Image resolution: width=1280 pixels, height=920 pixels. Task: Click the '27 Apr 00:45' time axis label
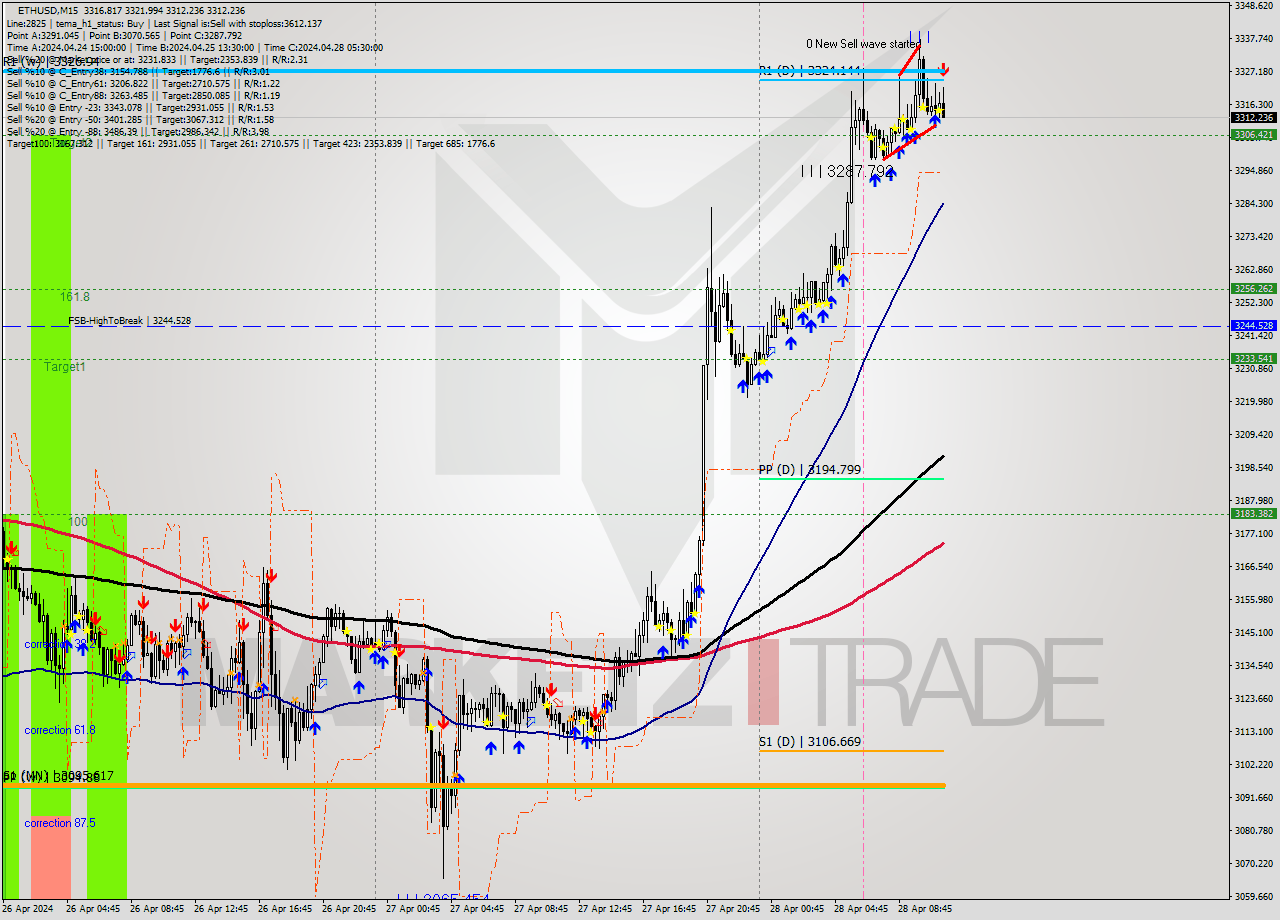(x=412, y=909)
